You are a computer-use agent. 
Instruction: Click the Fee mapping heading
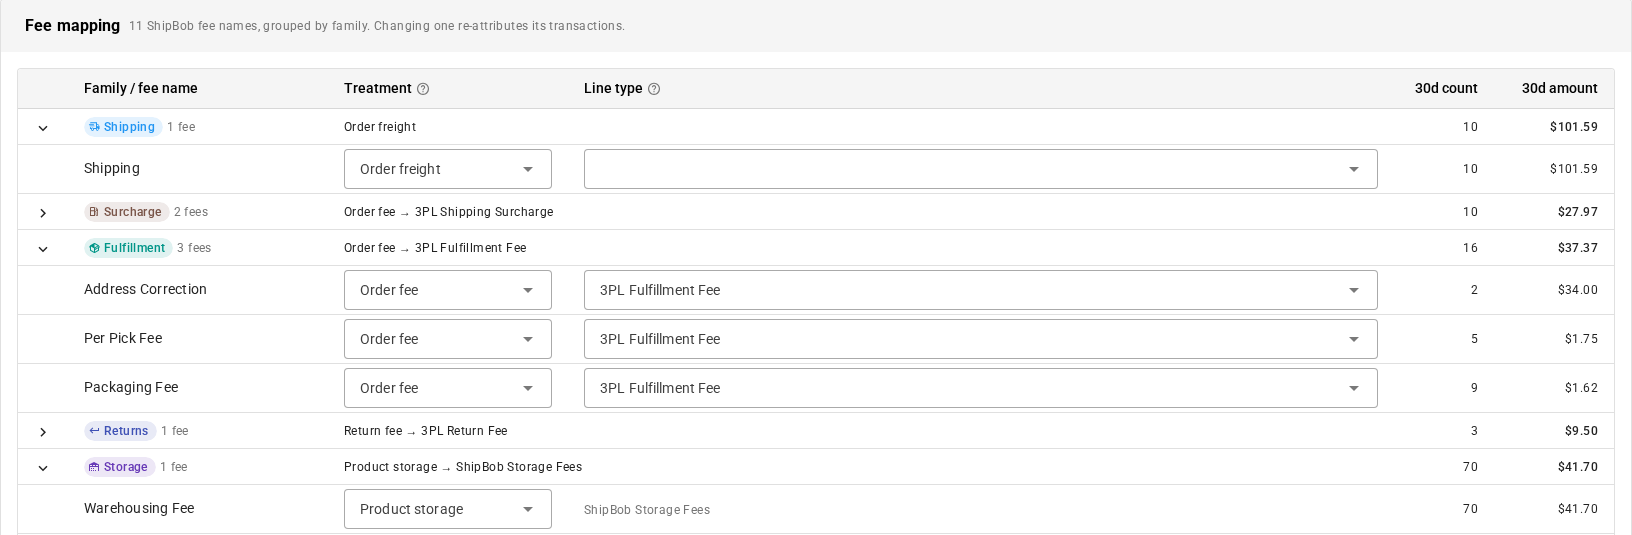(72, 25)
